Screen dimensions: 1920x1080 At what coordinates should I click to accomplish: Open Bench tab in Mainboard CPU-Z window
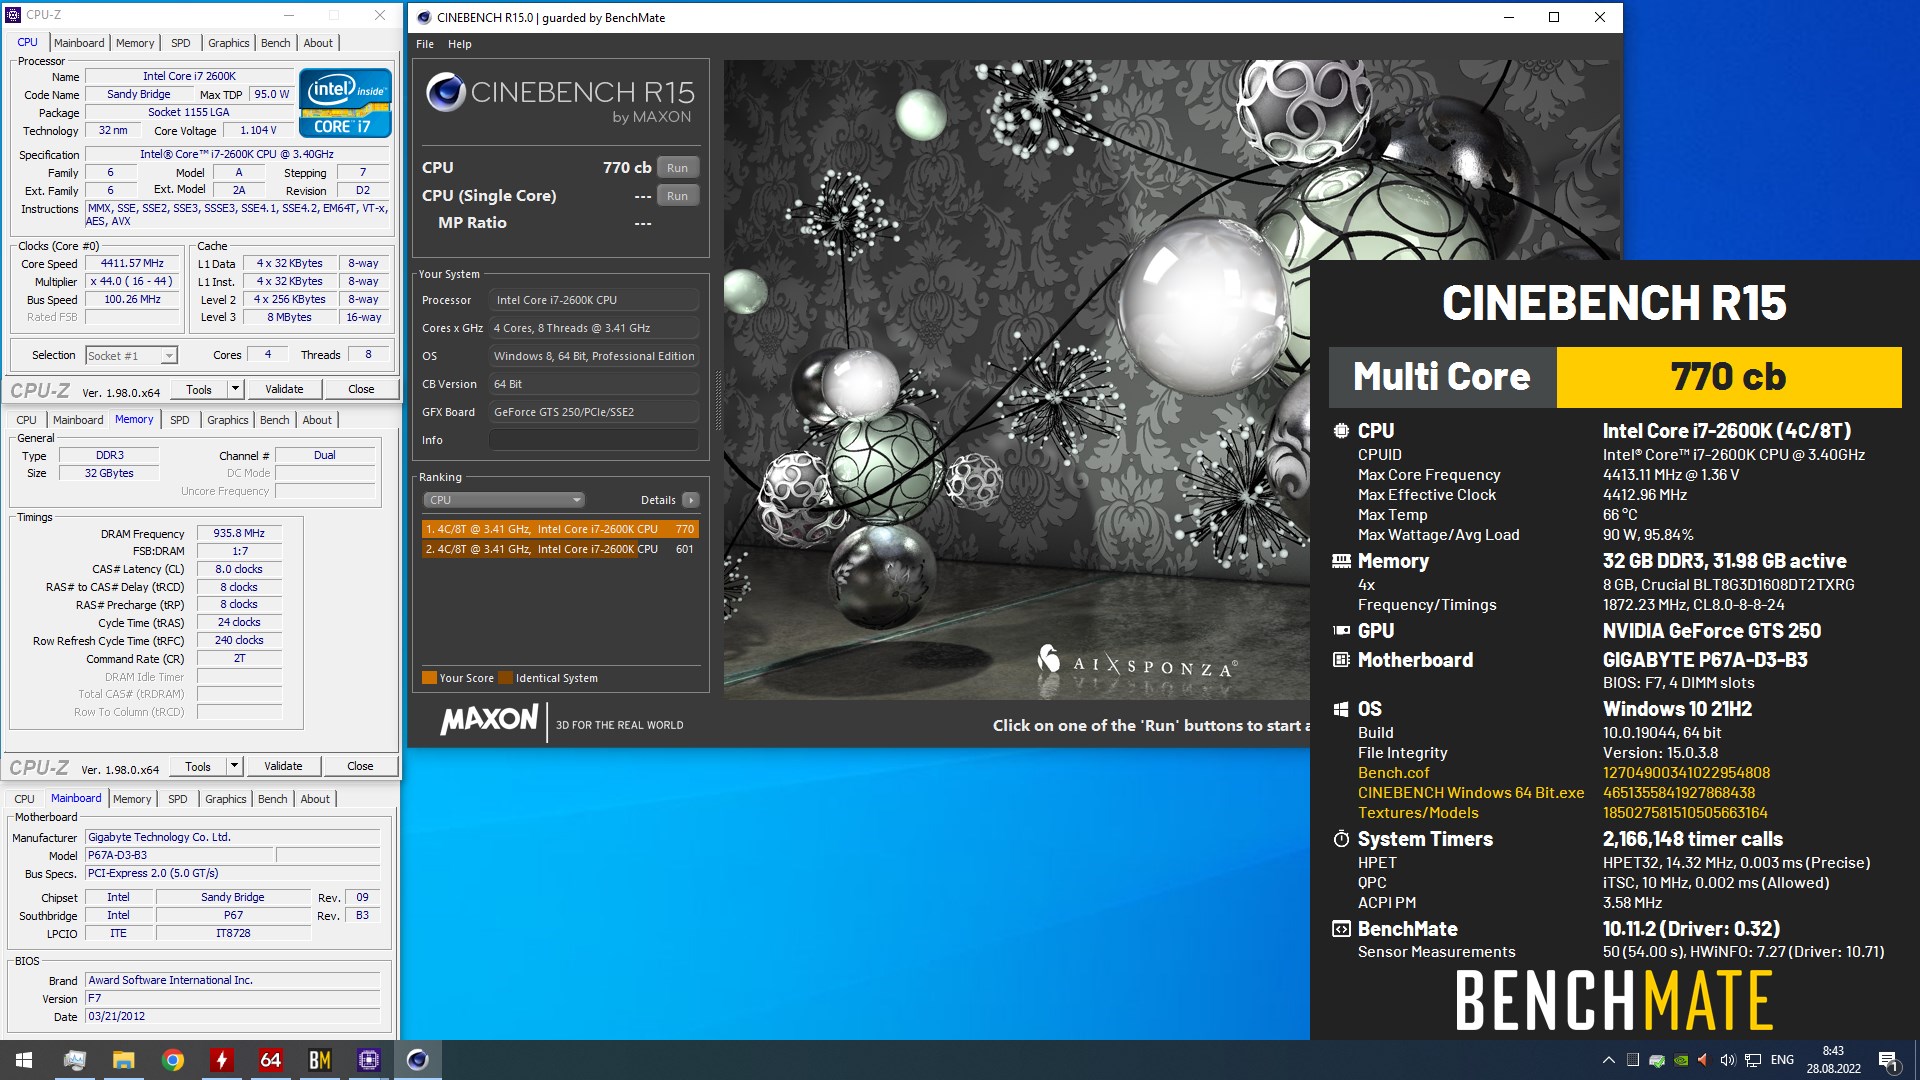click(273, 799)
